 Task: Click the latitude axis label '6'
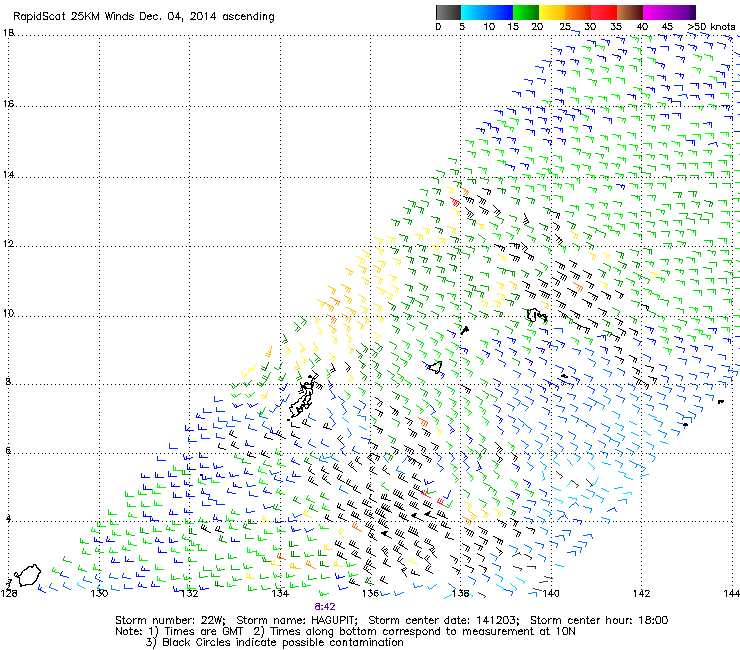pyautogui.click(x=8, y=451)
